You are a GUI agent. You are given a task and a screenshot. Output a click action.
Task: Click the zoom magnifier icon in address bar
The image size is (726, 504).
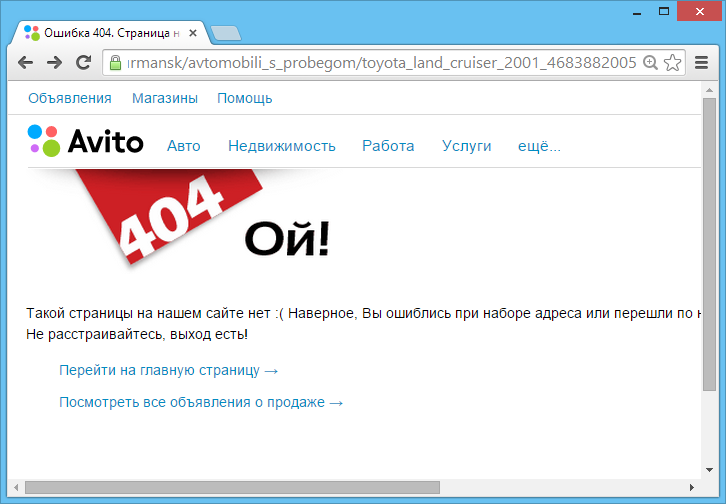point(650,63)
